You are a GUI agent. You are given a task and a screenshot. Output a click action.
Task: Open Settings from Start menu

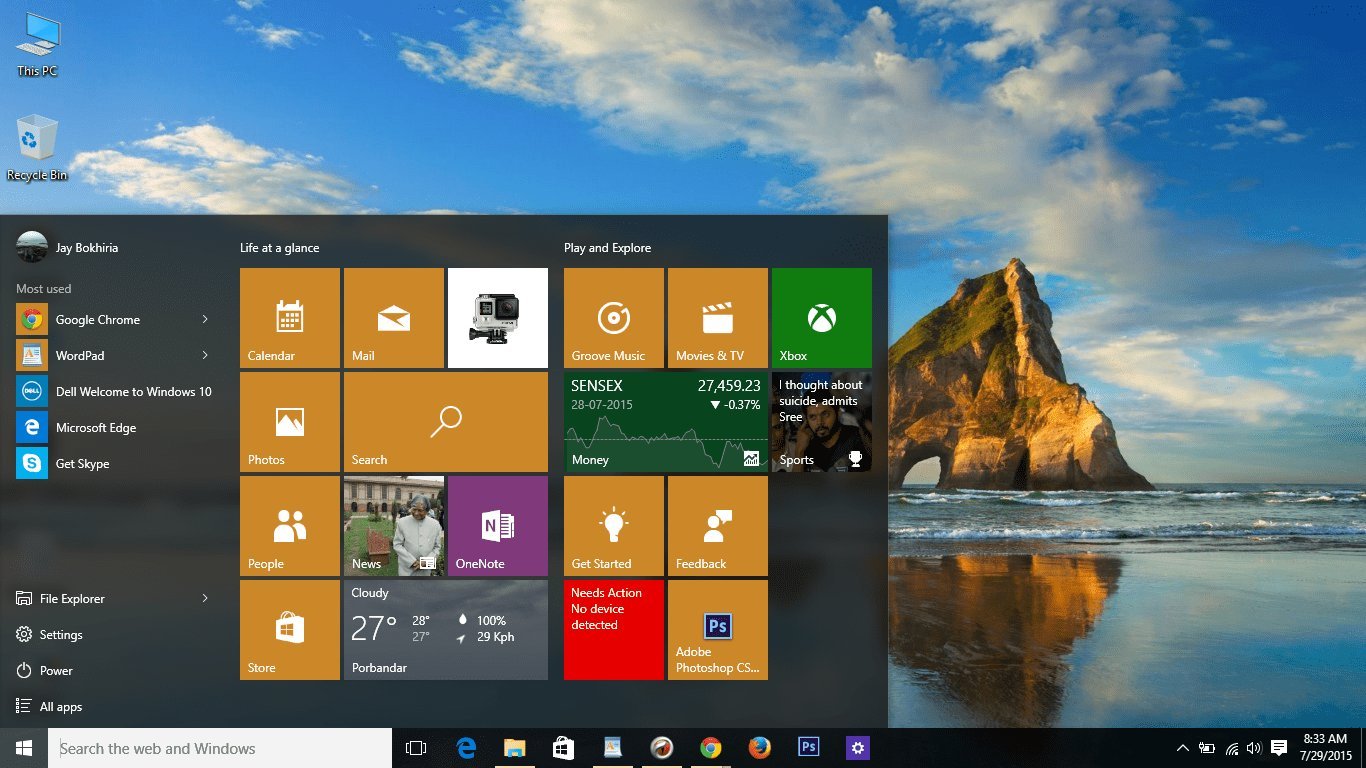coord(60,635)
